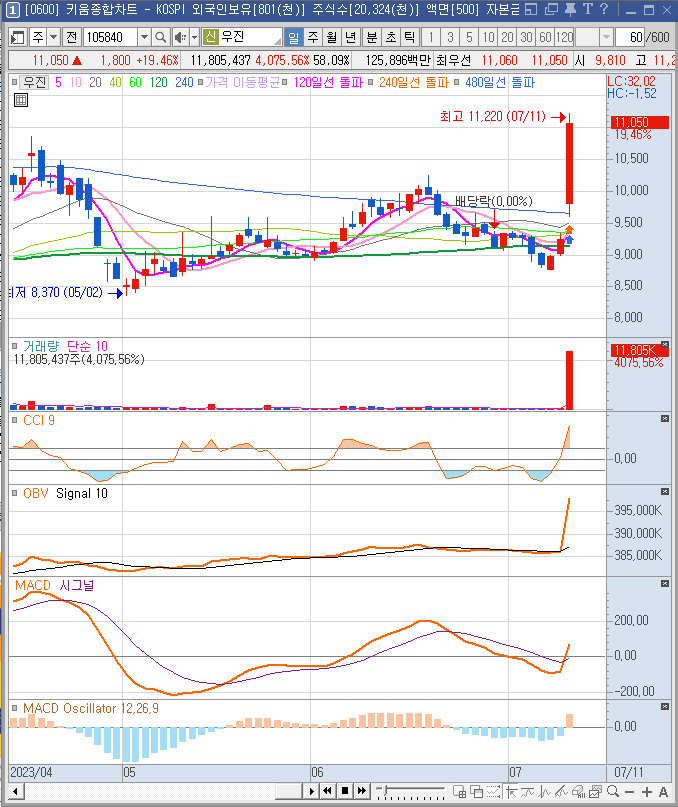
Task: Click the 105840 stock code input field
Action: [110, 37]
